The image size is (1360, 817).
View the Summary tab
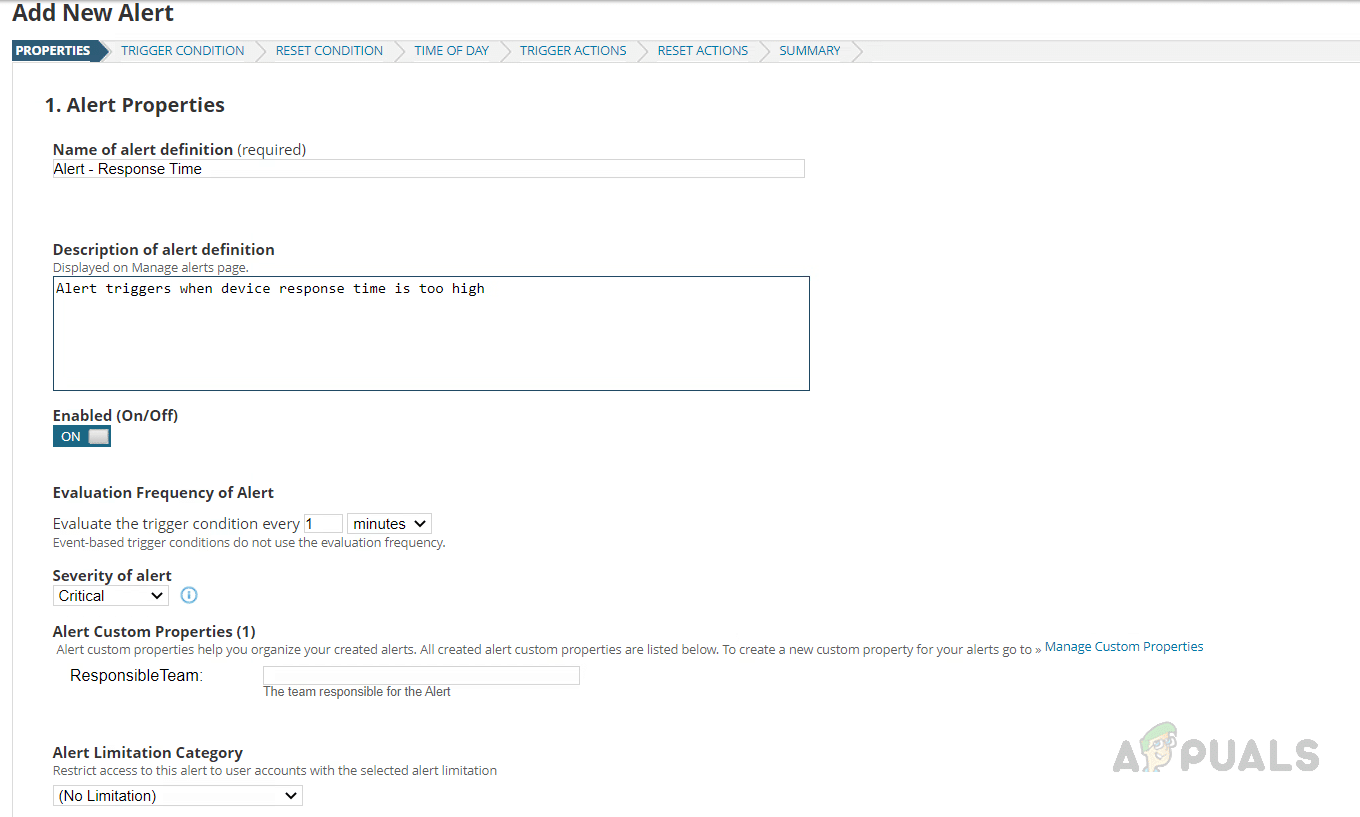click(x=810, y=51)
